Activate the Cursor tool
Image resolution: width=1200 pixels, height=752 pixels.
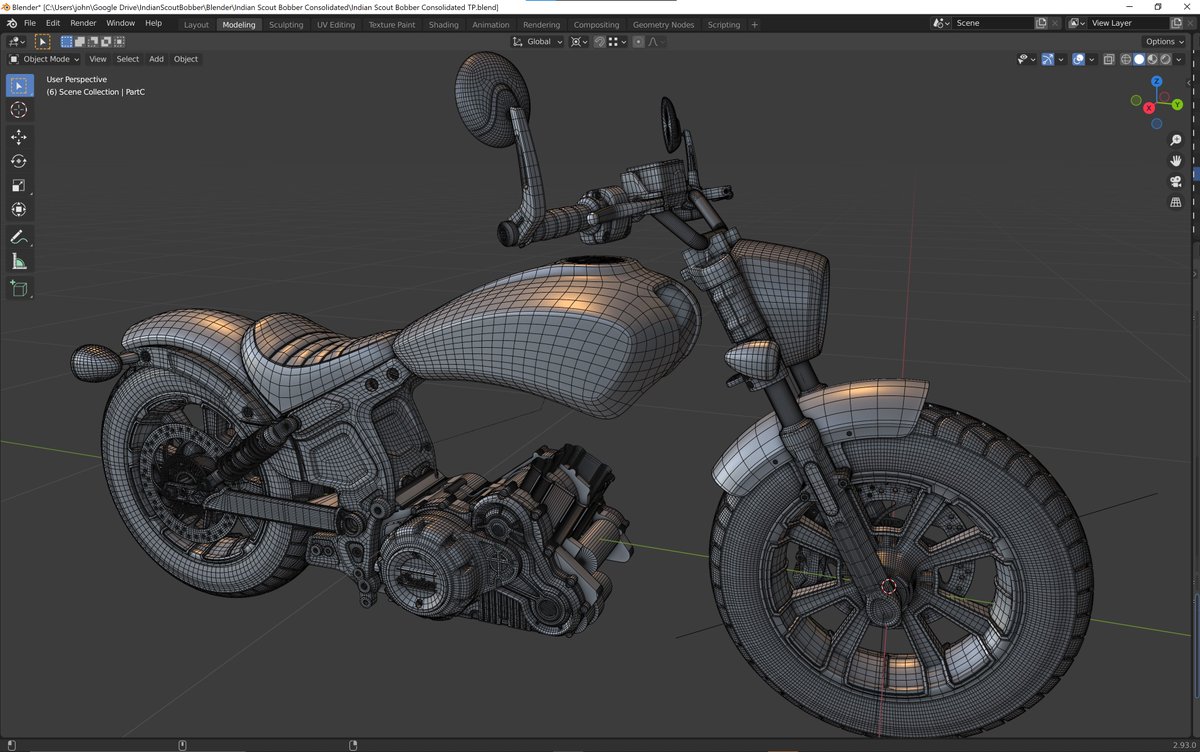[x=19, y=110]
